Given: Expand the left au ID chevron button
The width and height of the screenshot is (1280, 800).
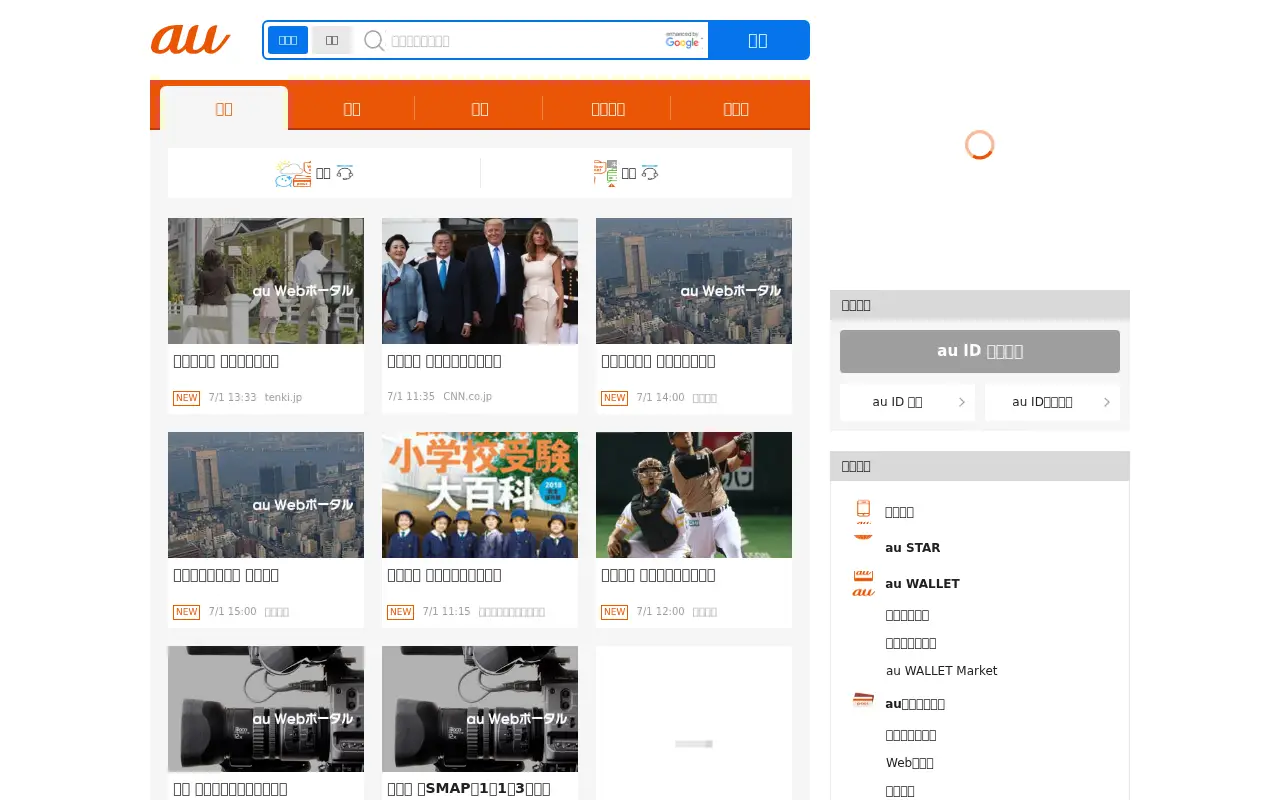Looking at the screenshot, I should pos(907,402).
